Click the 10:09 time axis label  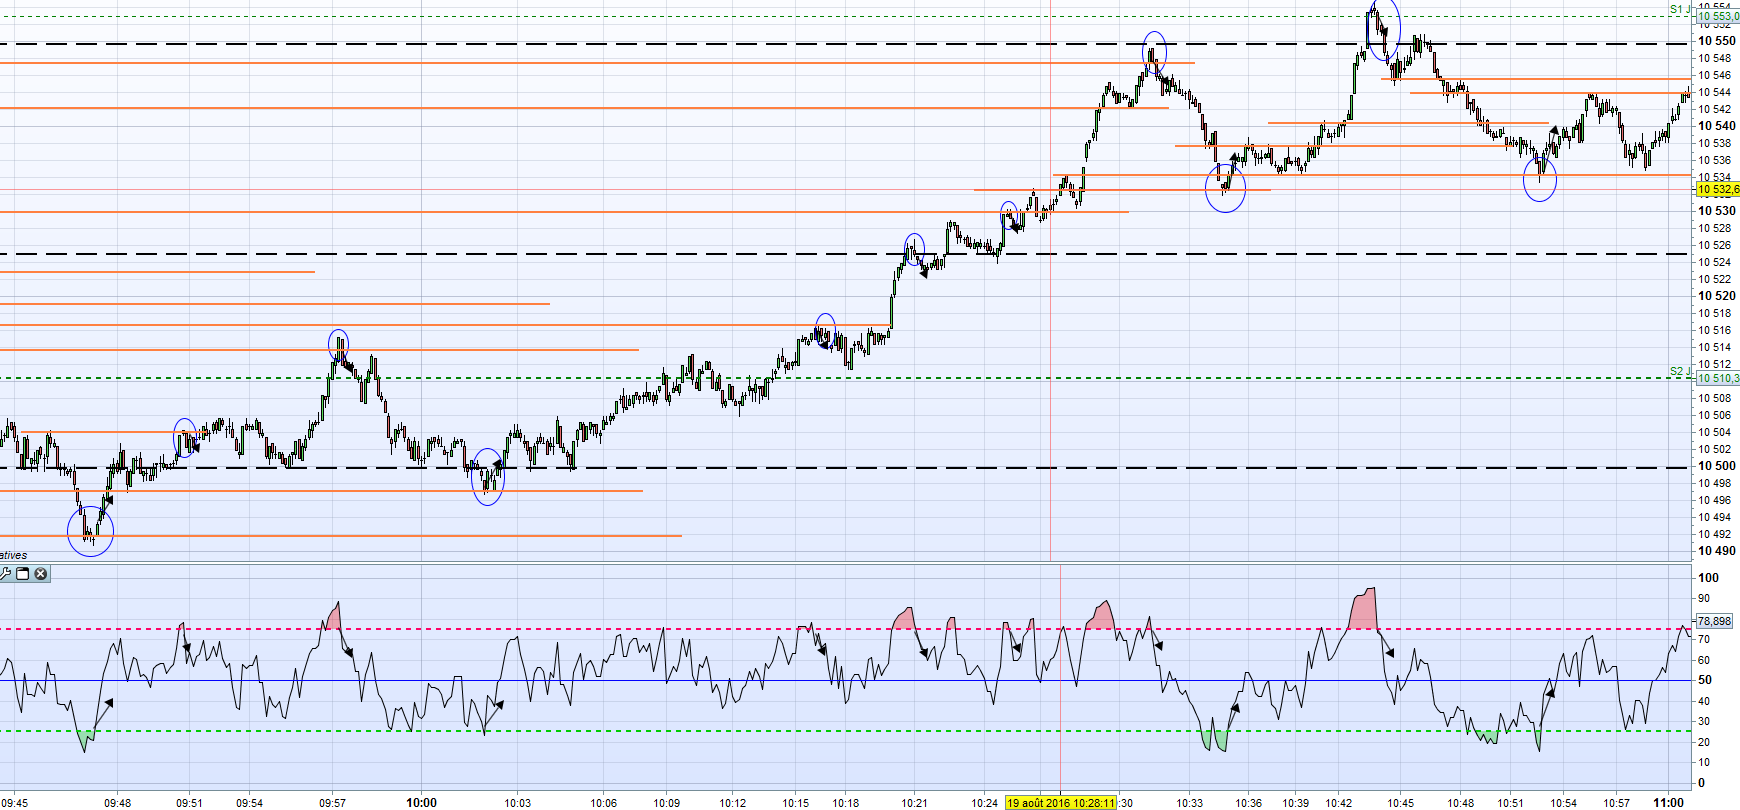[x=667, y=803]
